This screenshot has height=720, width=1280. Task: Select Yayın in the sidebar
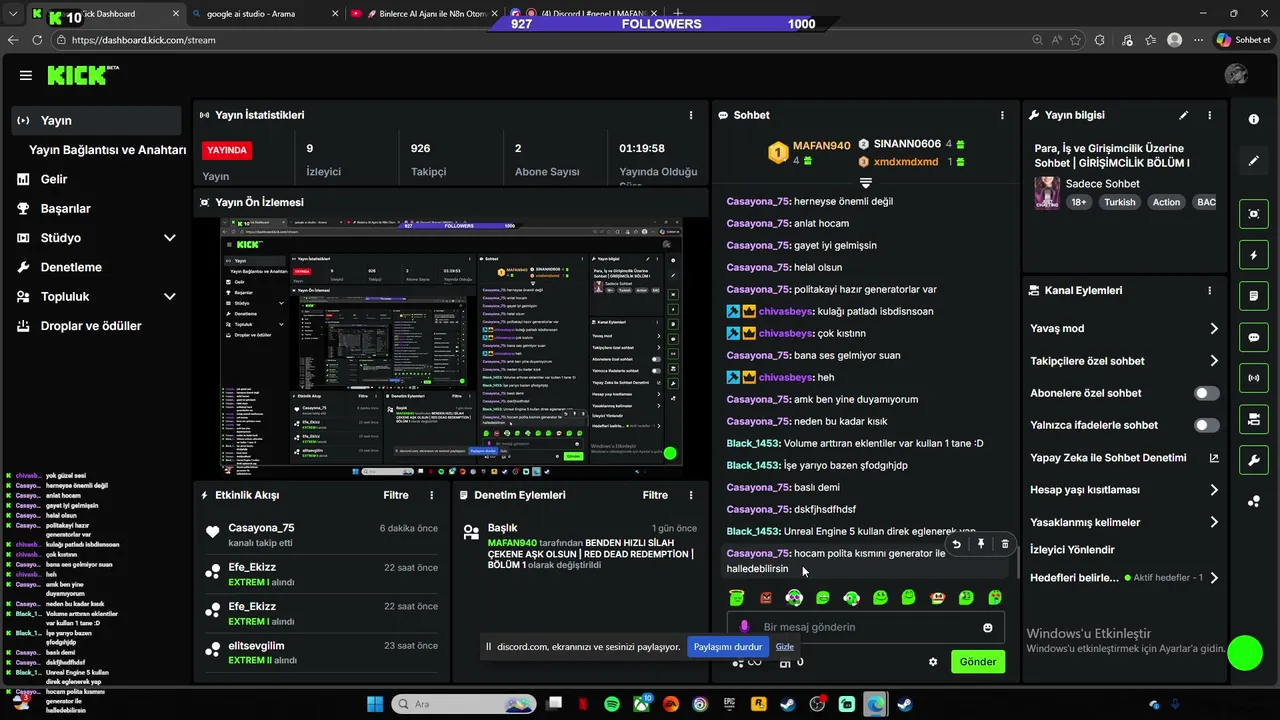point(97,120)
